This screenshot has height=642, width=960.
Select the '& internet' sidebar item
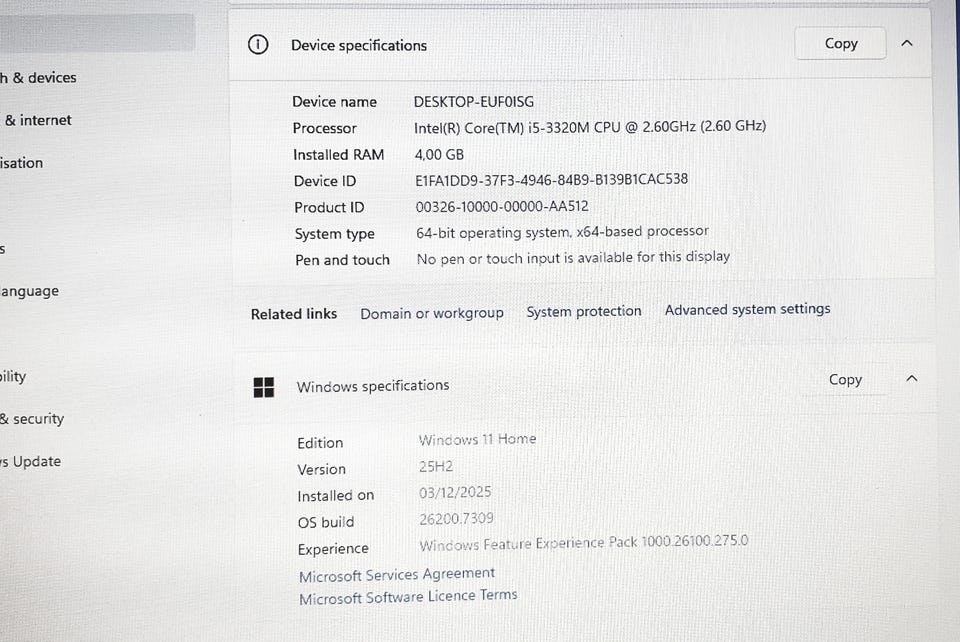click(x=37, y=120)
